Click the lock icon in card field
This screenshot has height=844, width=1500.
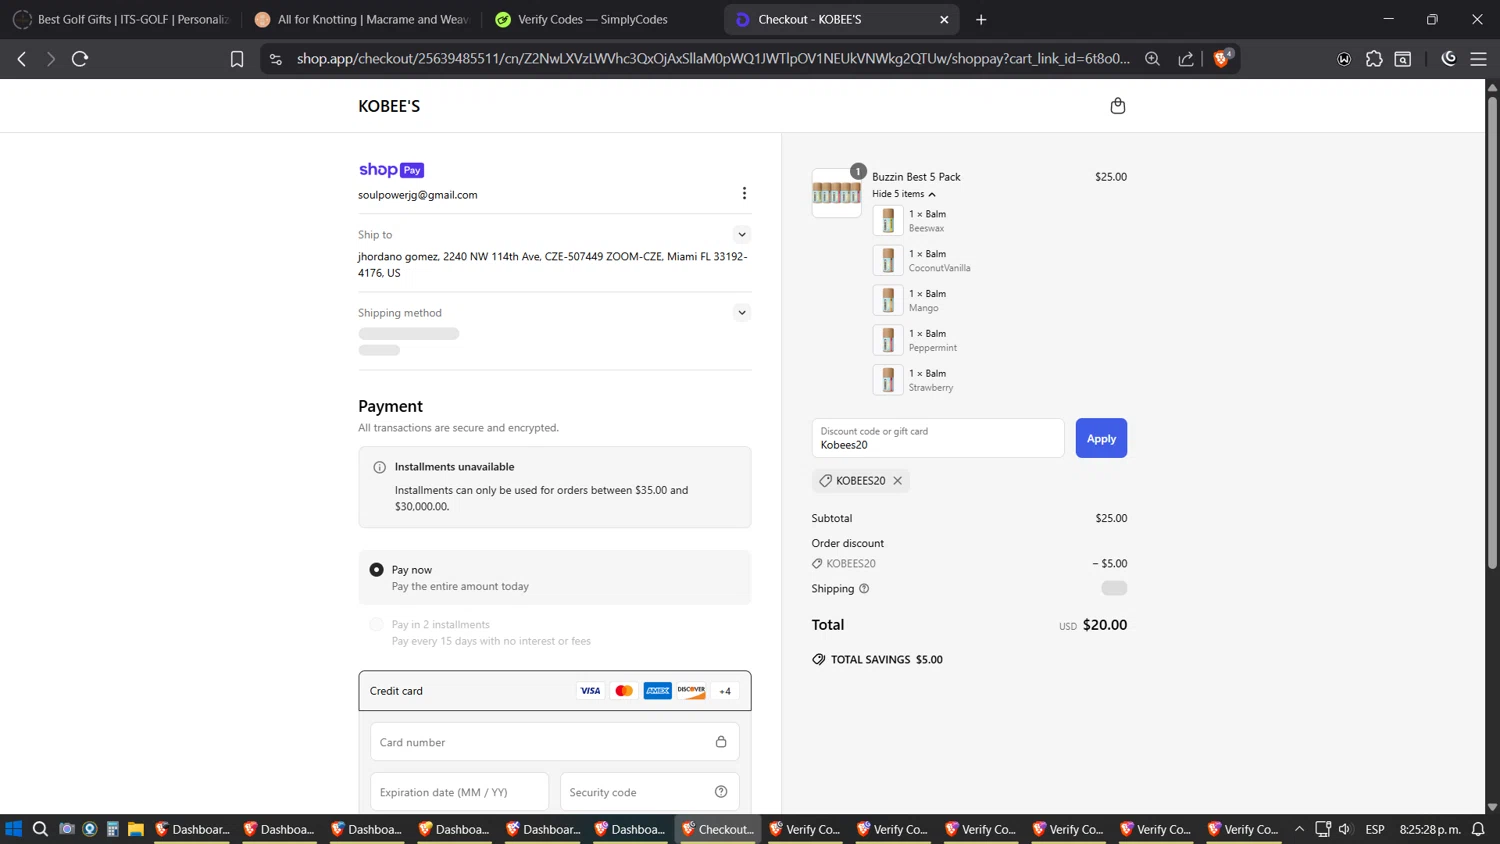coord(721,742)
